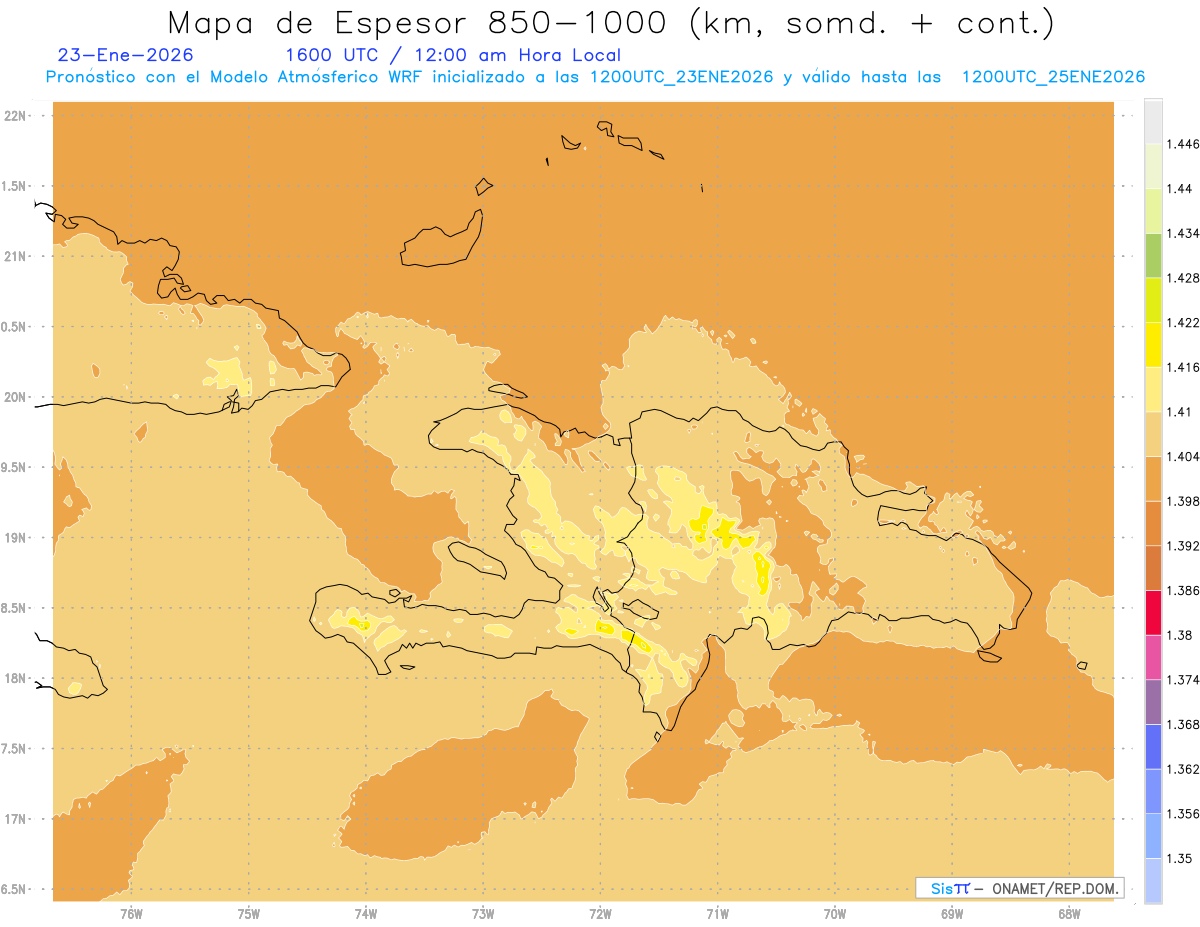Click the longitude label '74W'
The width and height of the screenshot is (1200, 927).
(x=366, y=913)
